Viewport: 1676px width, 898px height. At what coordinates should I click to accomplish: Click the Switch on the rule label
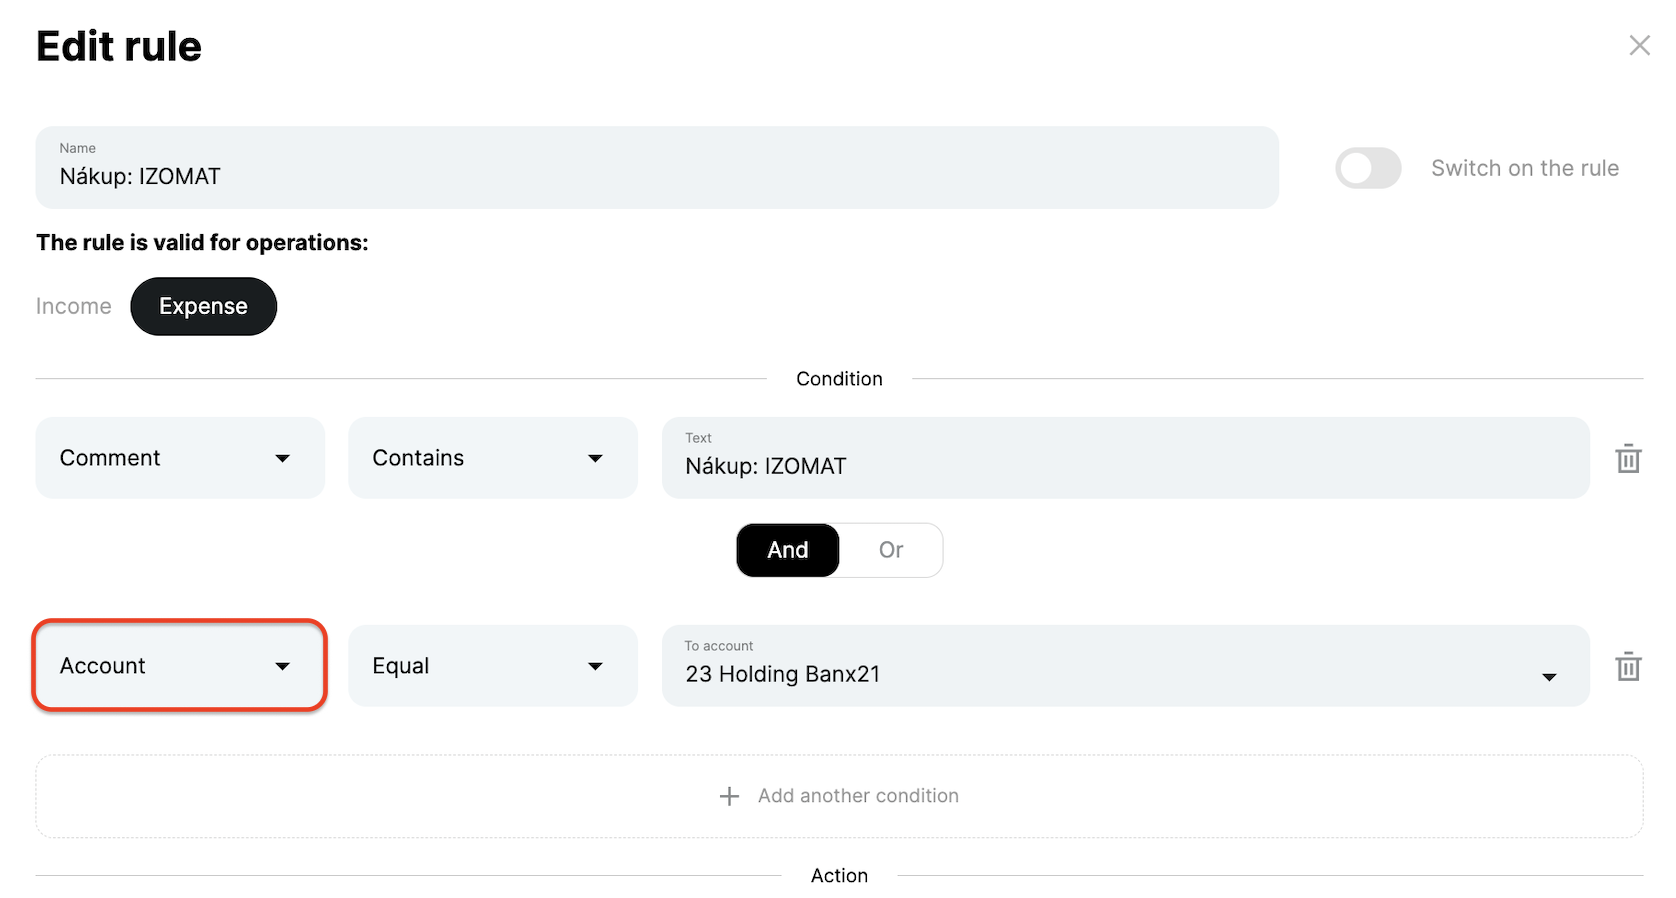(x=1524, y=168)
